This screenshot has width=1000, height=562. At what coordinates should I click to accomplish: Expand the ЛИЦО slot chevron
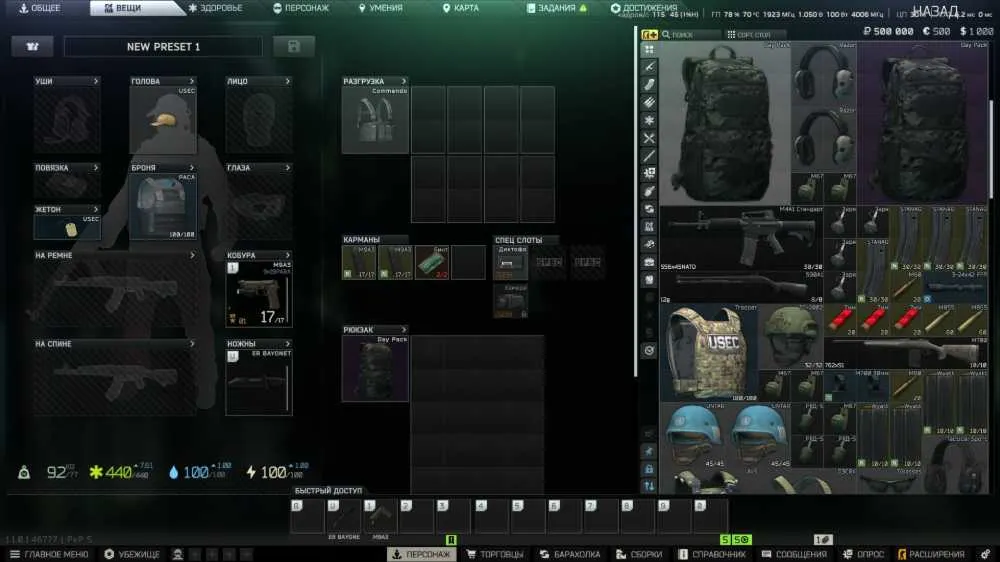click(x=288, y=81)
